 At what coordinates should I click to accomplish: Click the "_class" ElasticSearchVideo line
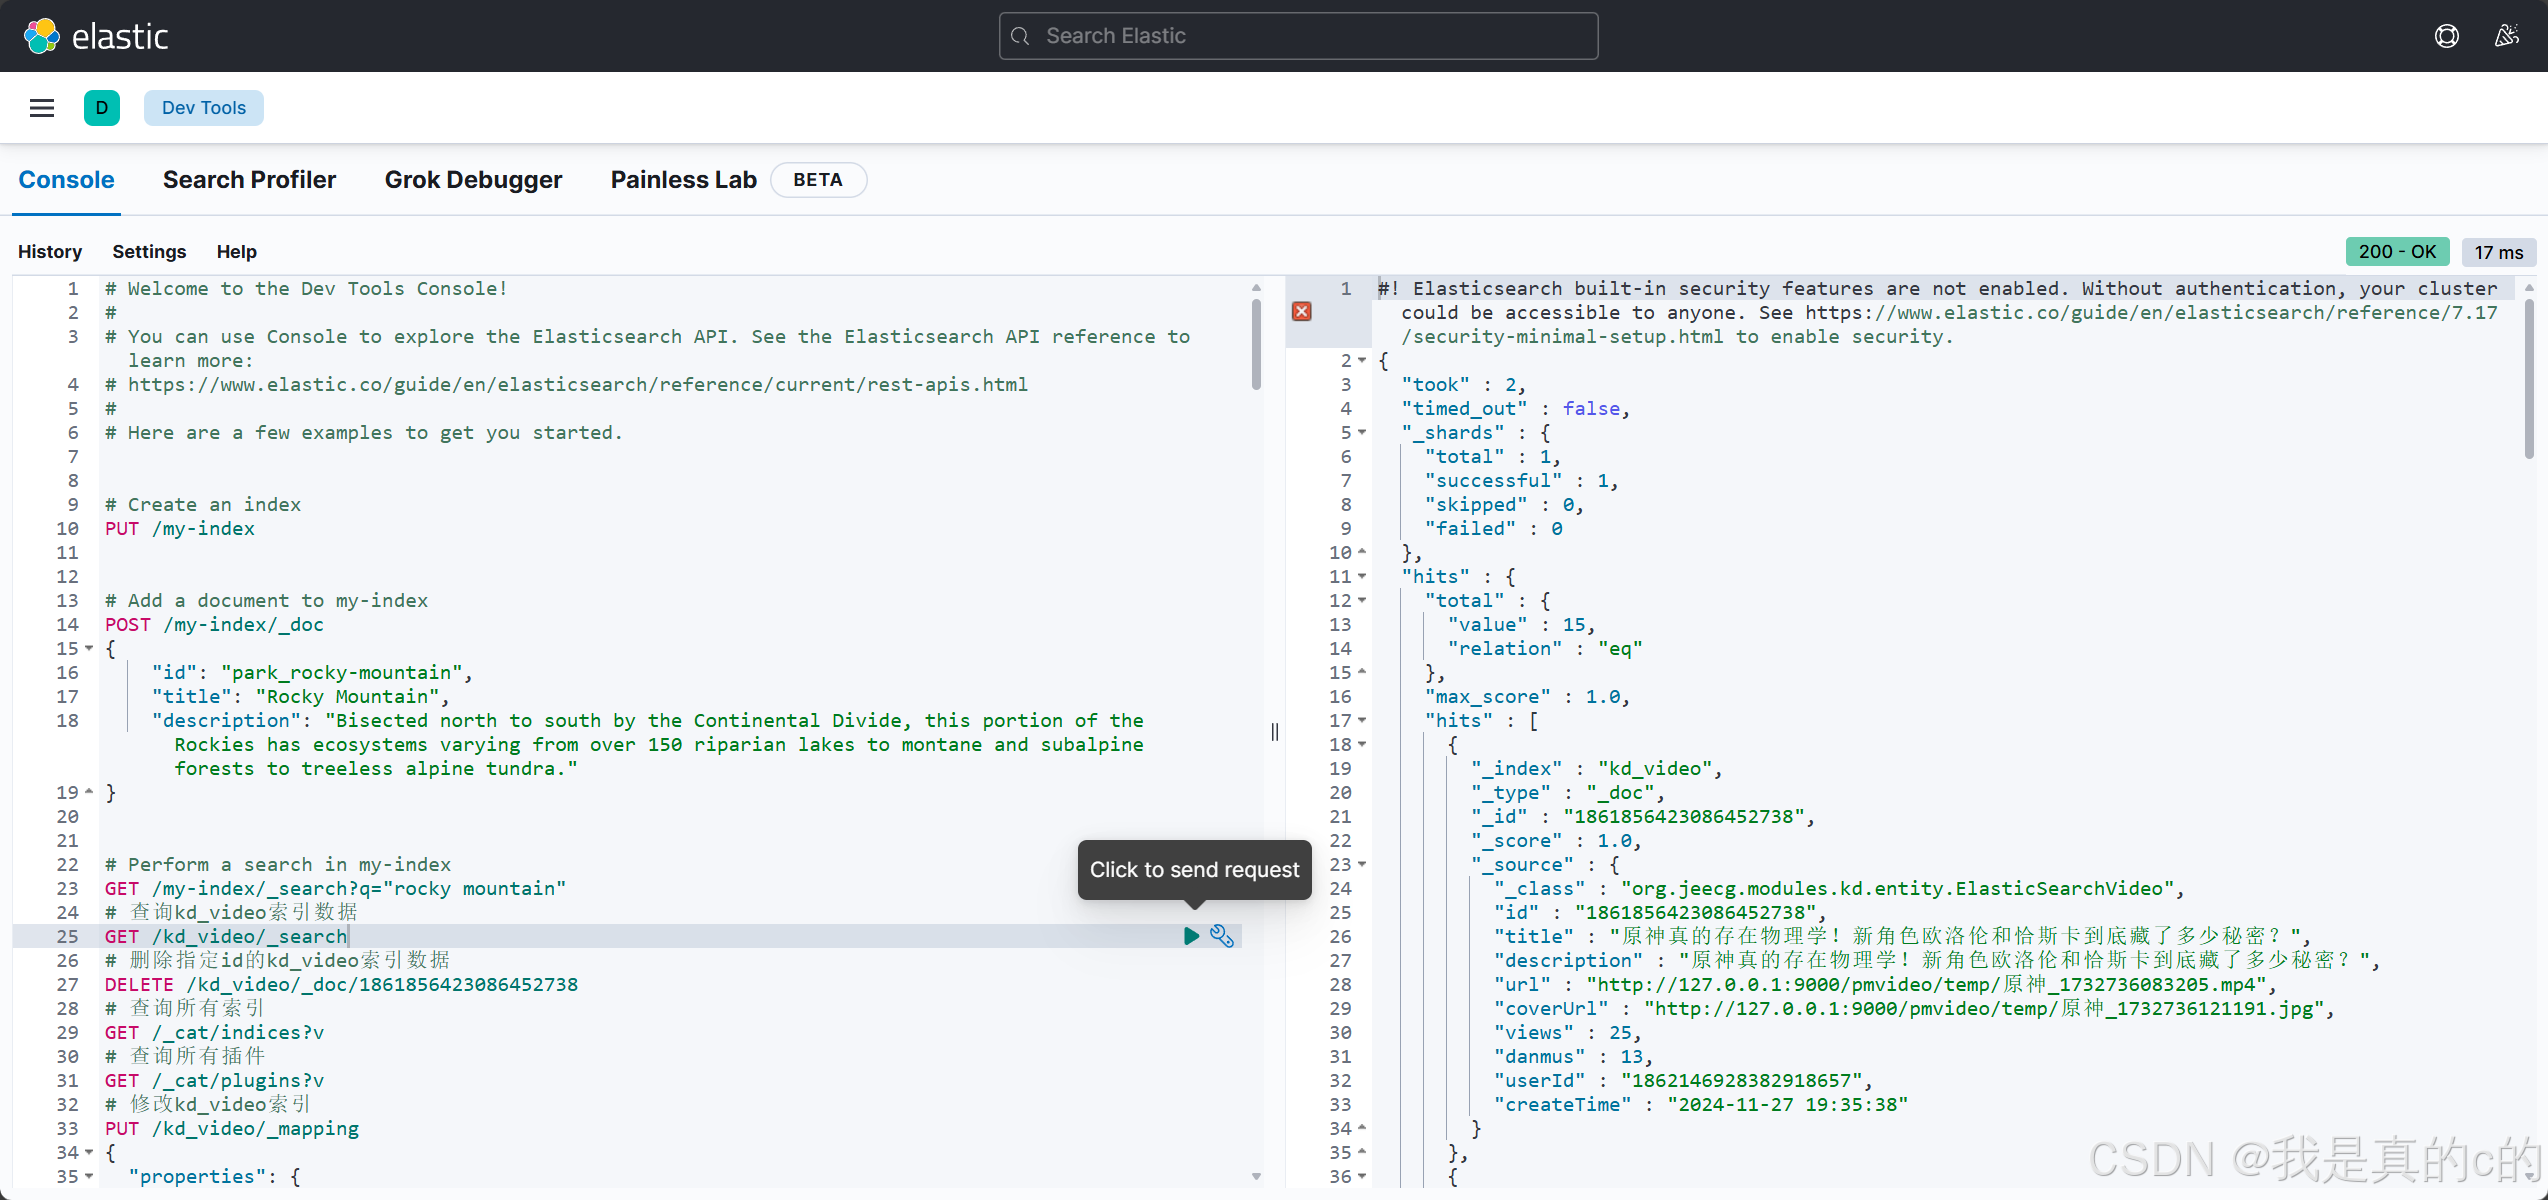[x=1839, y=889]
